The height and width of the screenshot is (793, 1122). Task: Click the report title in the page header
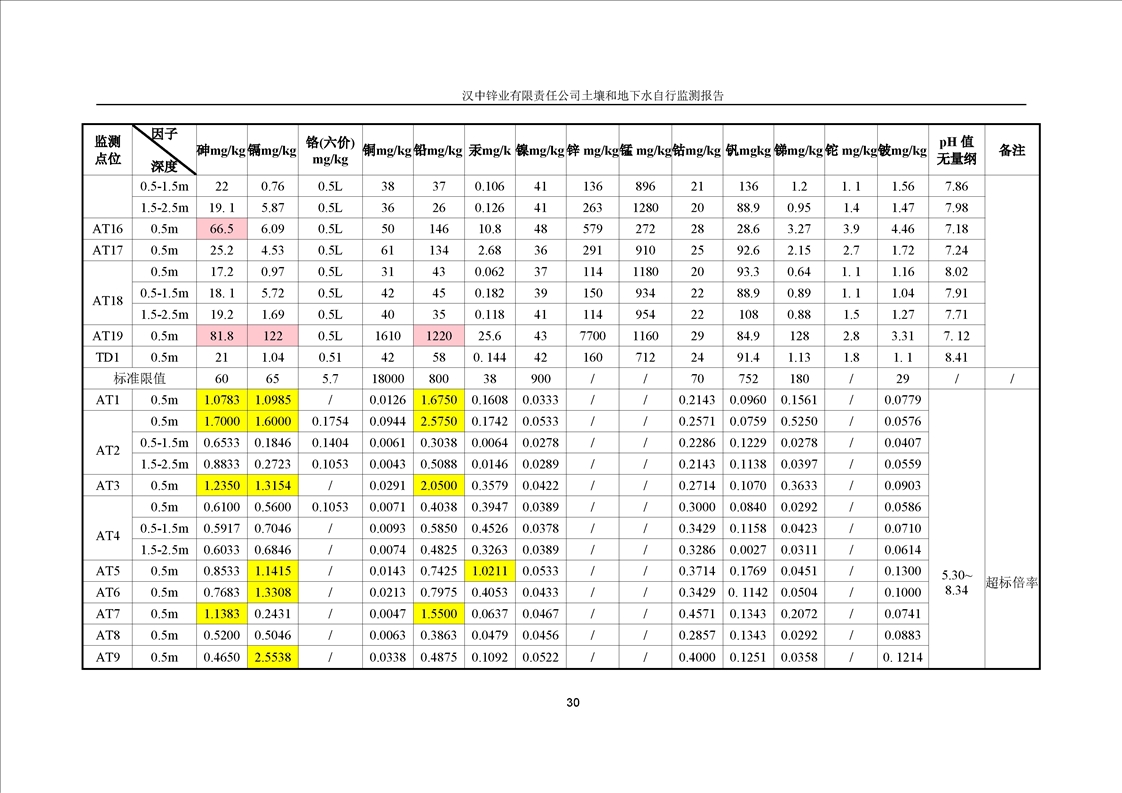(x=592, y=96)
